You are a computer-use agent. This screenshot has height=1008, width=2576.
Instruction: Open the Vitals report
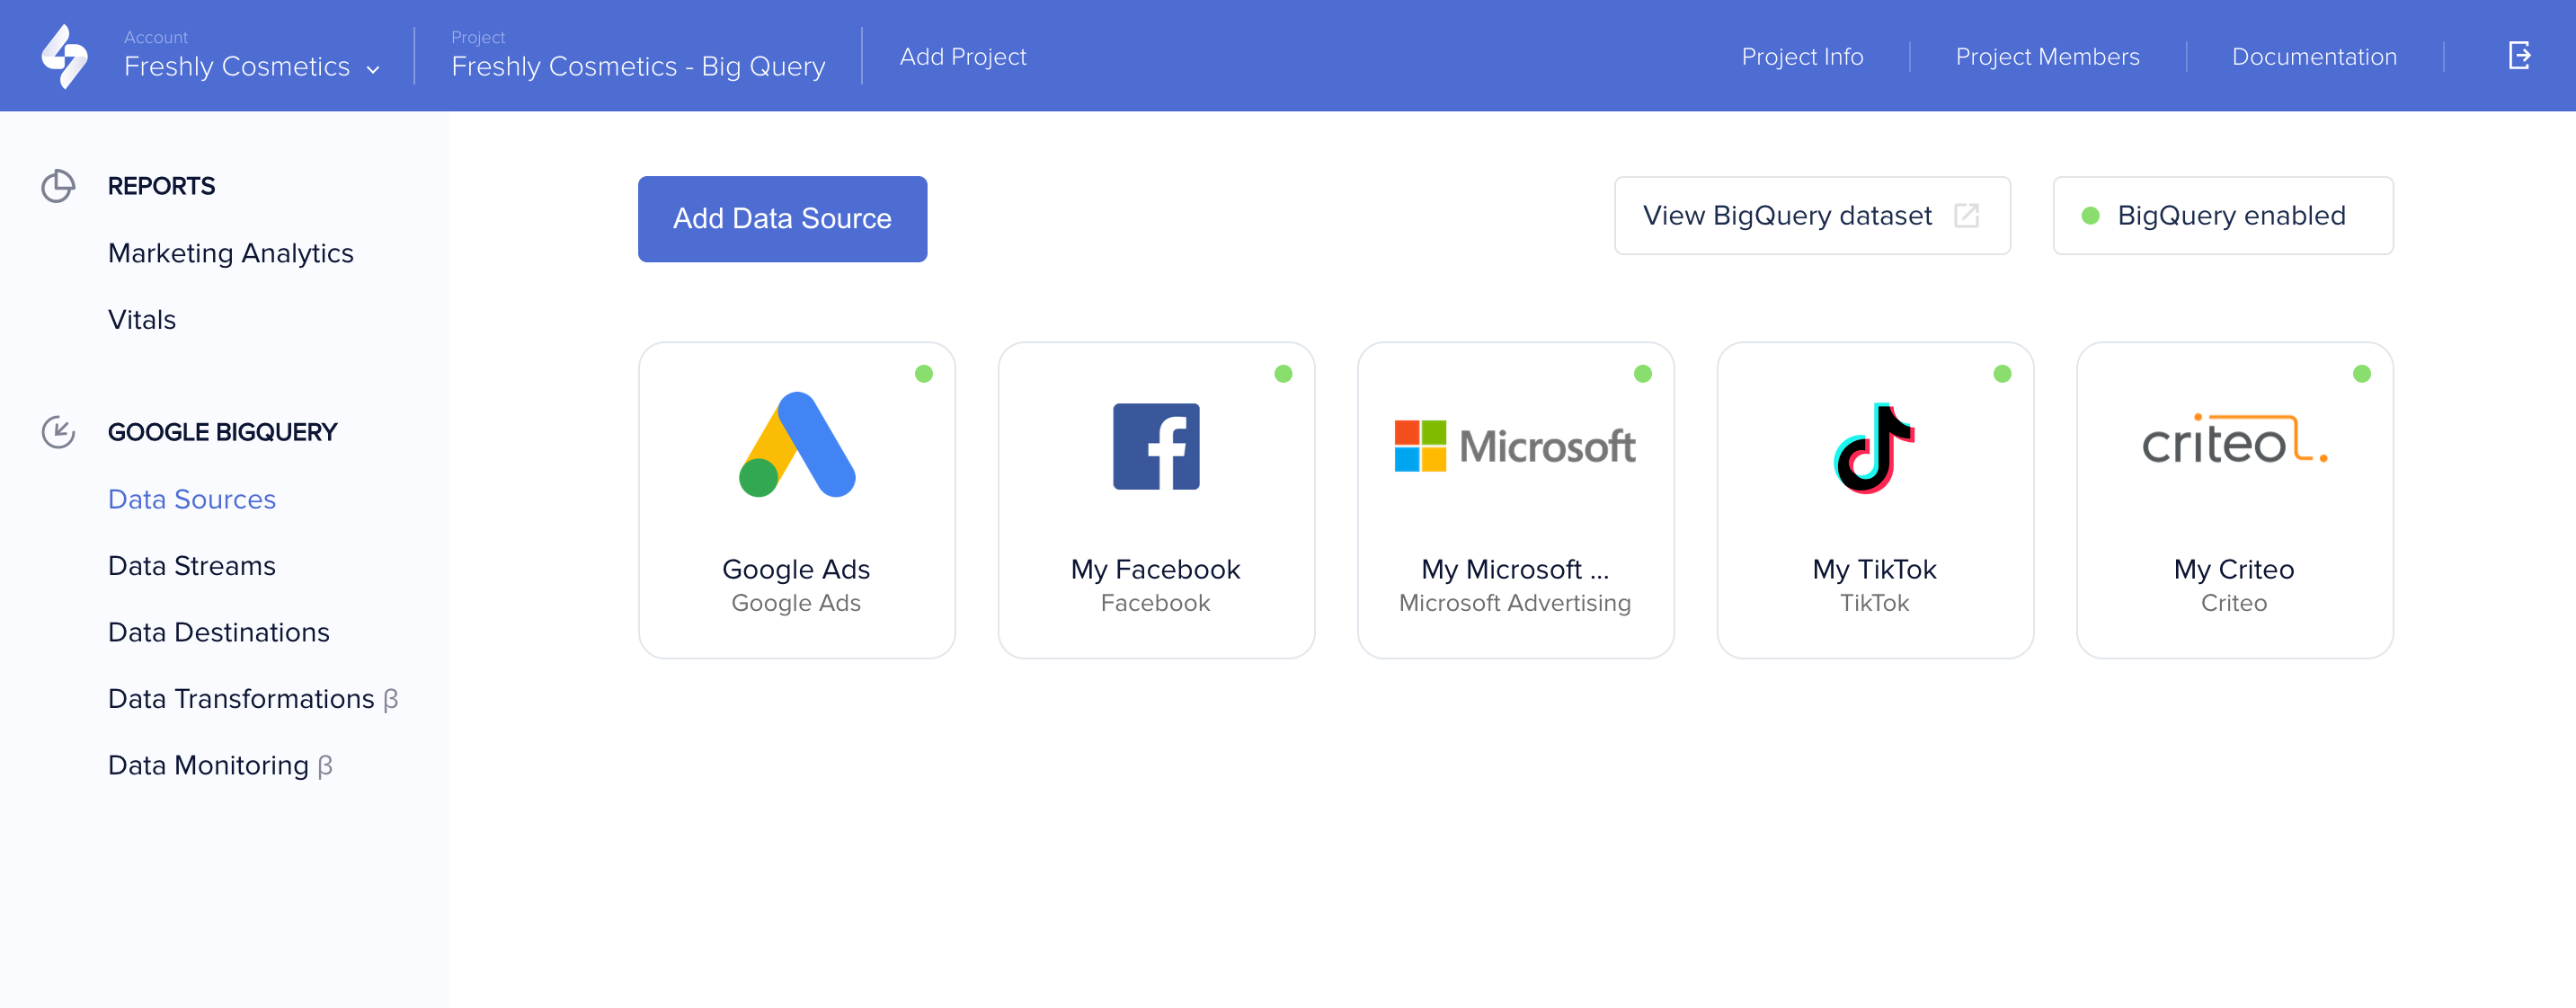pos(142,320)
